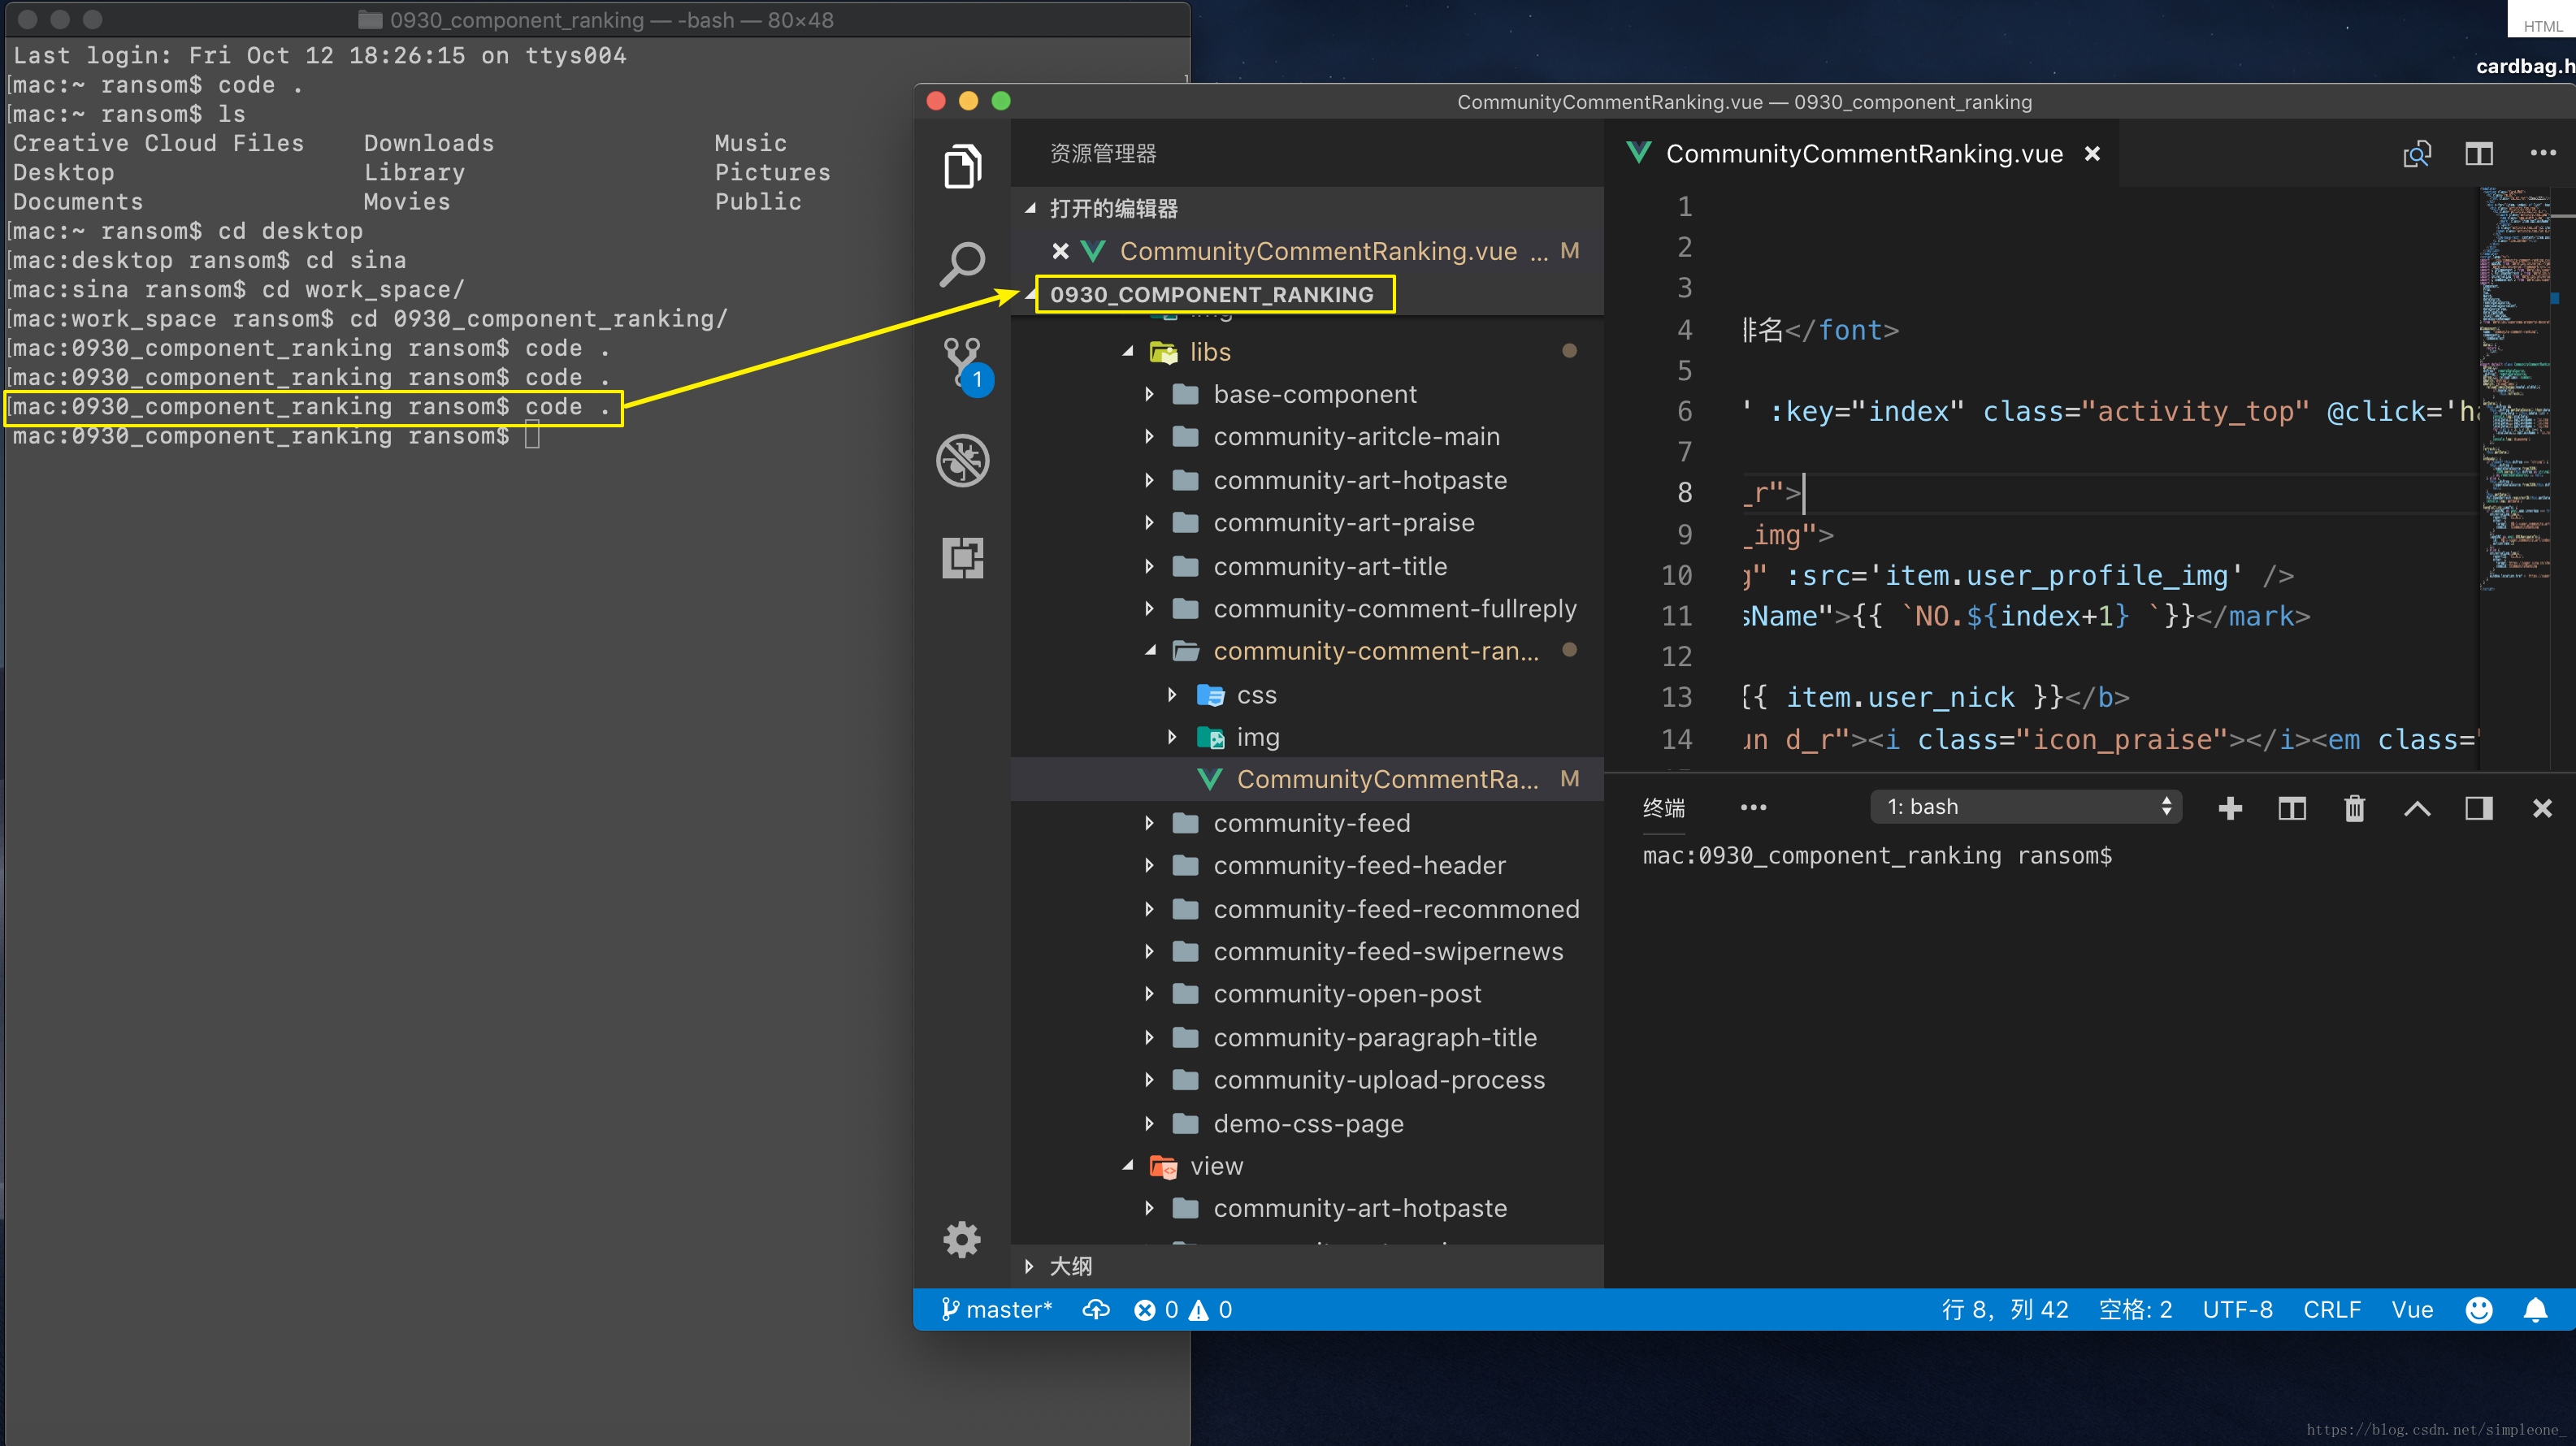Select the 1: bash terminal dropdown
Image resolution: width=2576 pixels, height=1446 pixels.
coord(2026,807)
